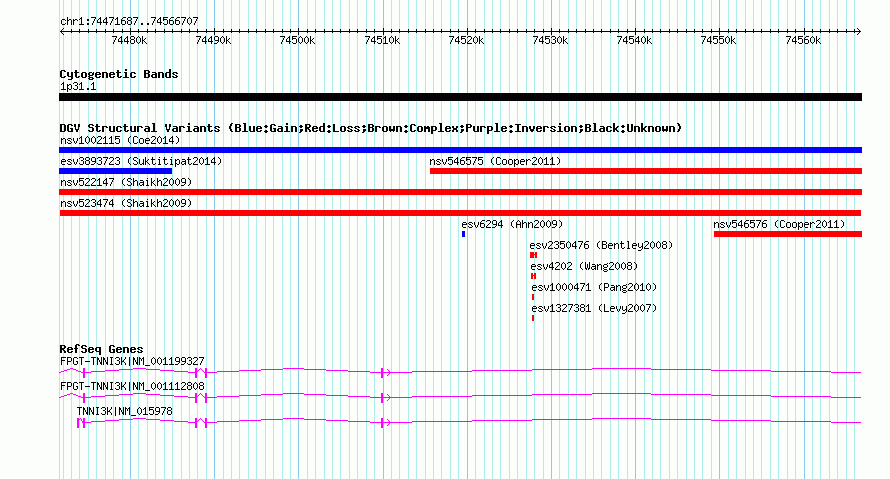
Task: Select the small red esv1327381 marker
Action: pyautogui.click(x=533, y=318)
